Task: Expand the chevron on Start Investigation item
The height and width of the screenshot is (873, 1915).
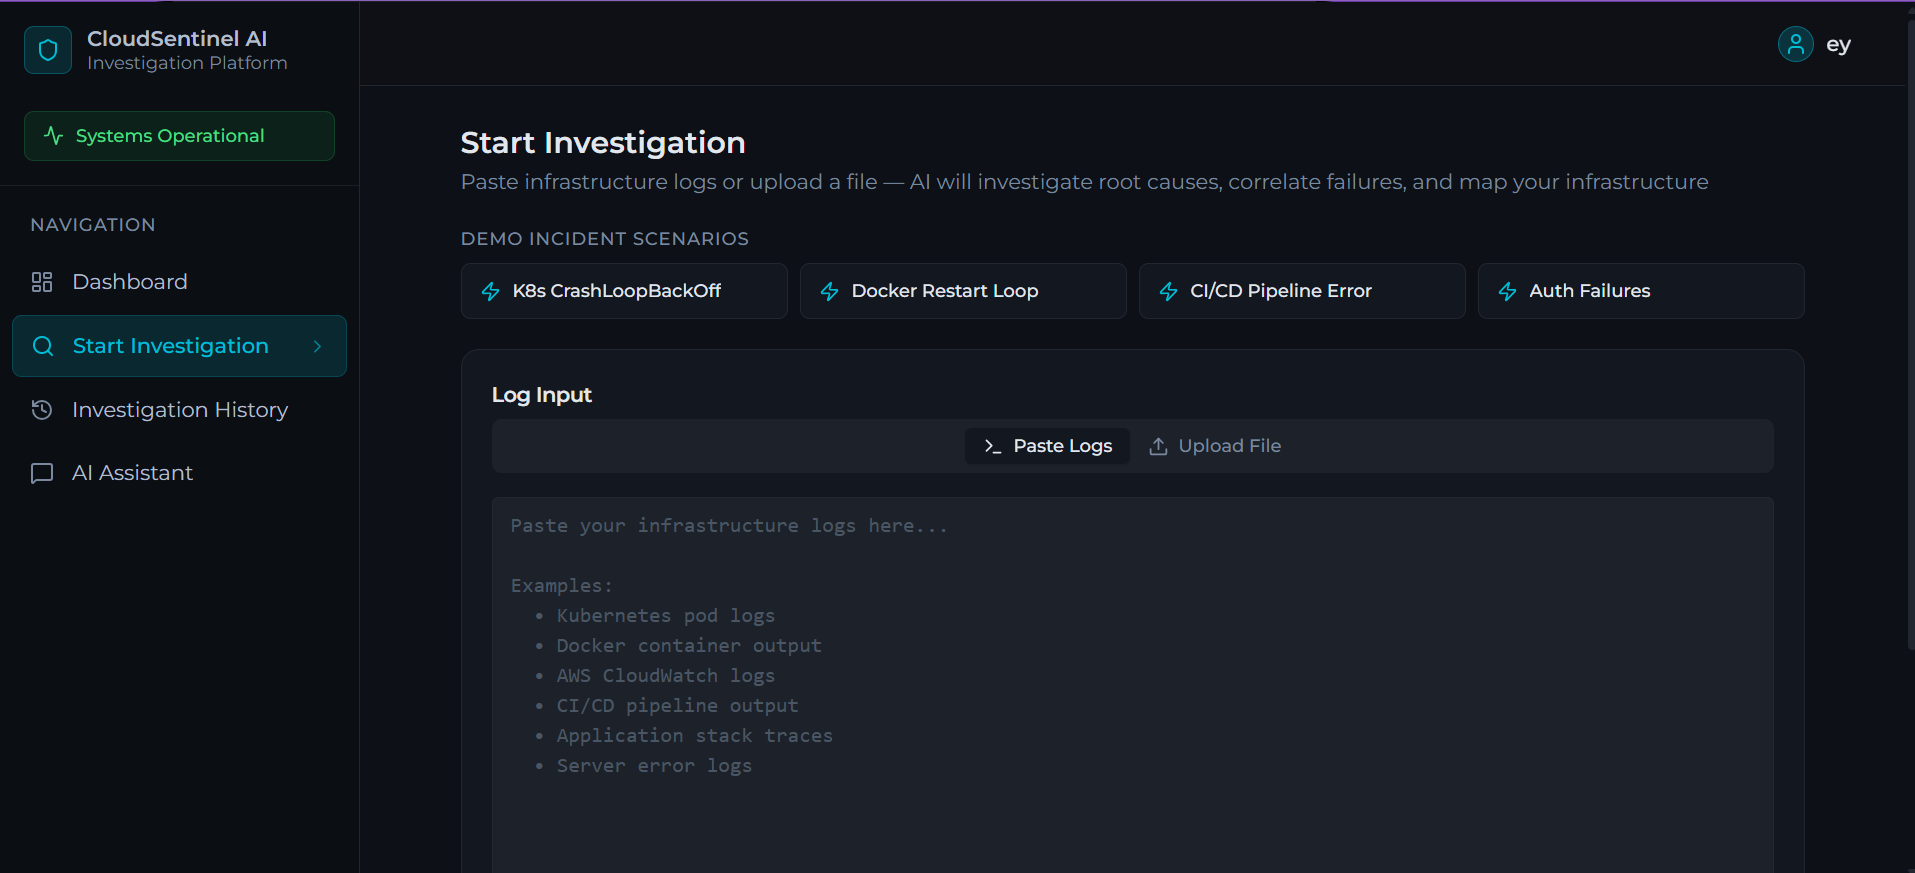Action: [x=317, y=346]
